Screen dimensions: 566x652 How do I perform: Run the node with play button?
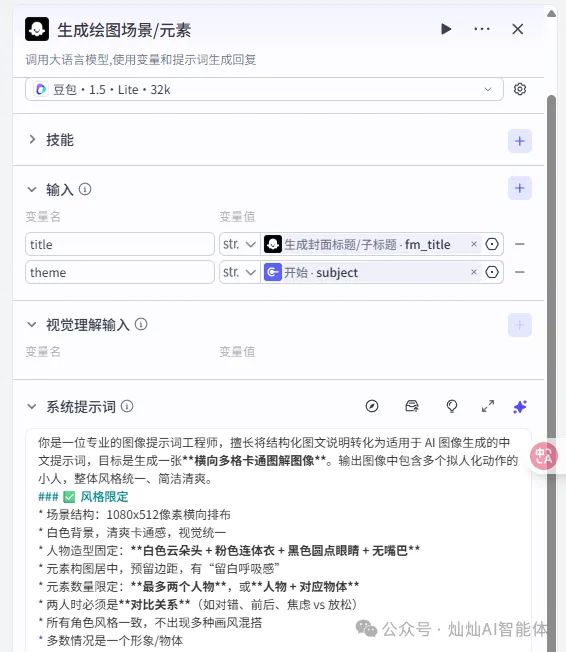[x=446, y=29]
